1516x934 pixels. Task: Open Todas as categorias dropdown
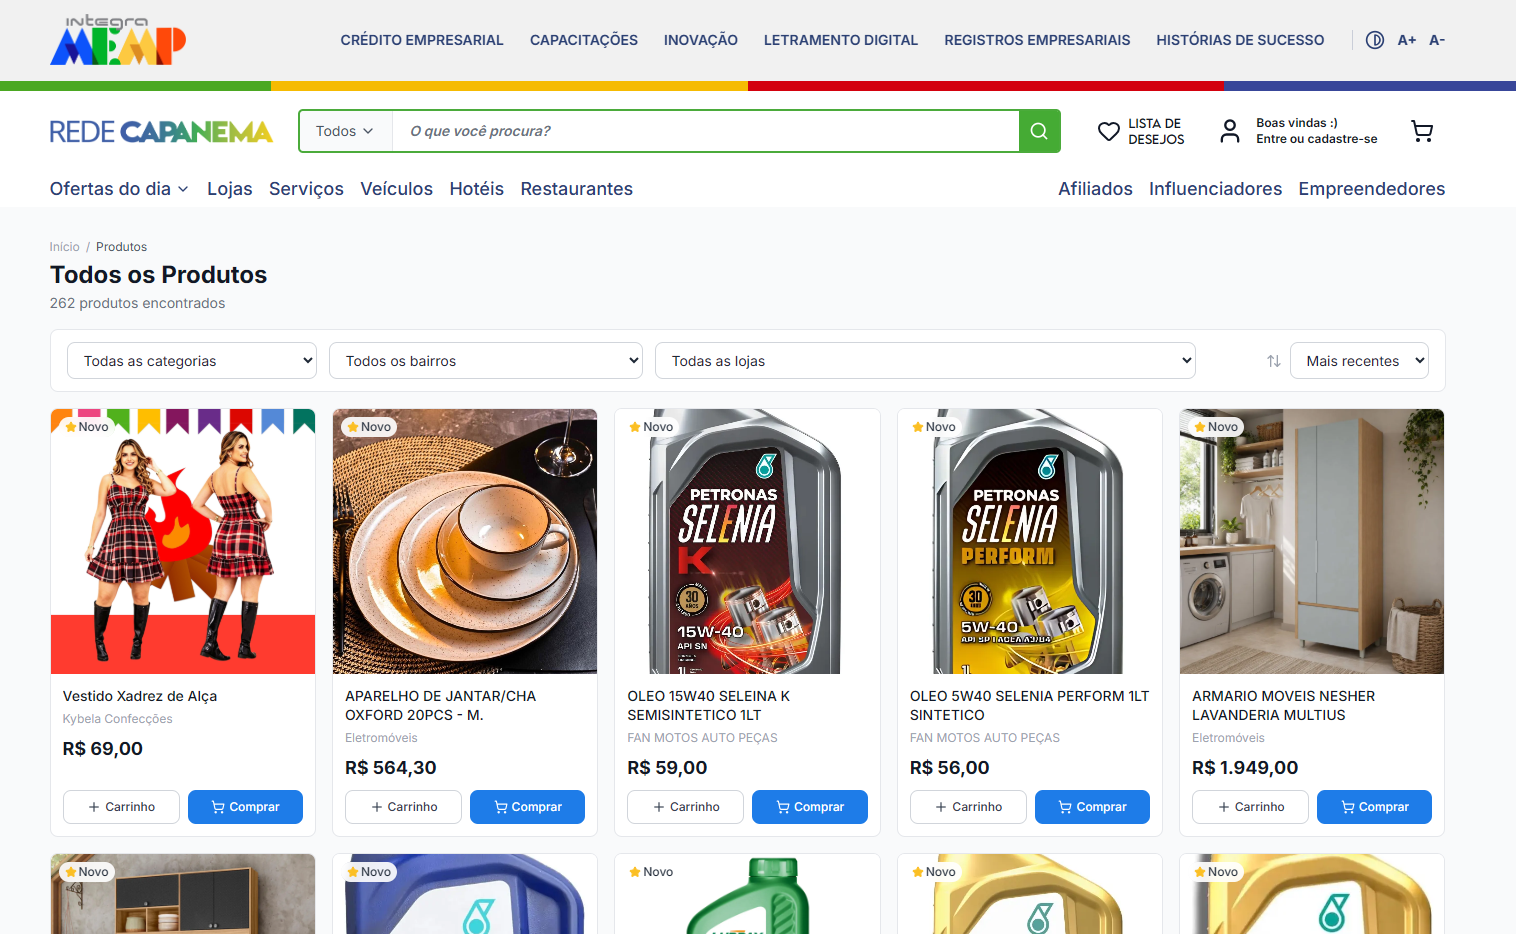192,361
